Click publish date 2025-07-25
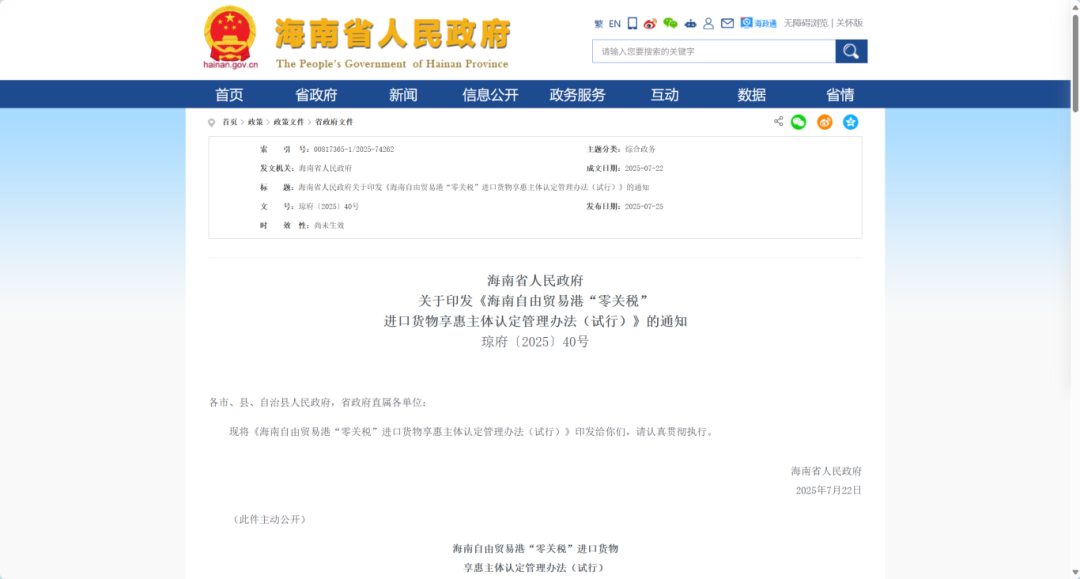 click(644, 206)
